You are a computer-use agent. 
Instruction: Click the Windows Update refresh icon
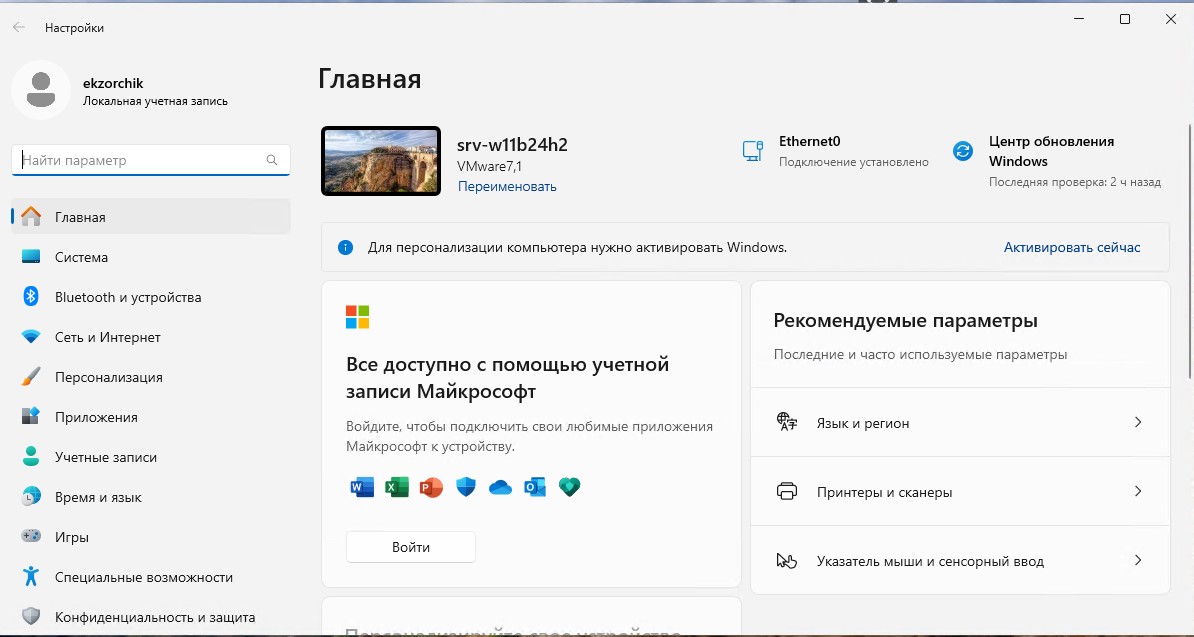click(x=963, y=151)
